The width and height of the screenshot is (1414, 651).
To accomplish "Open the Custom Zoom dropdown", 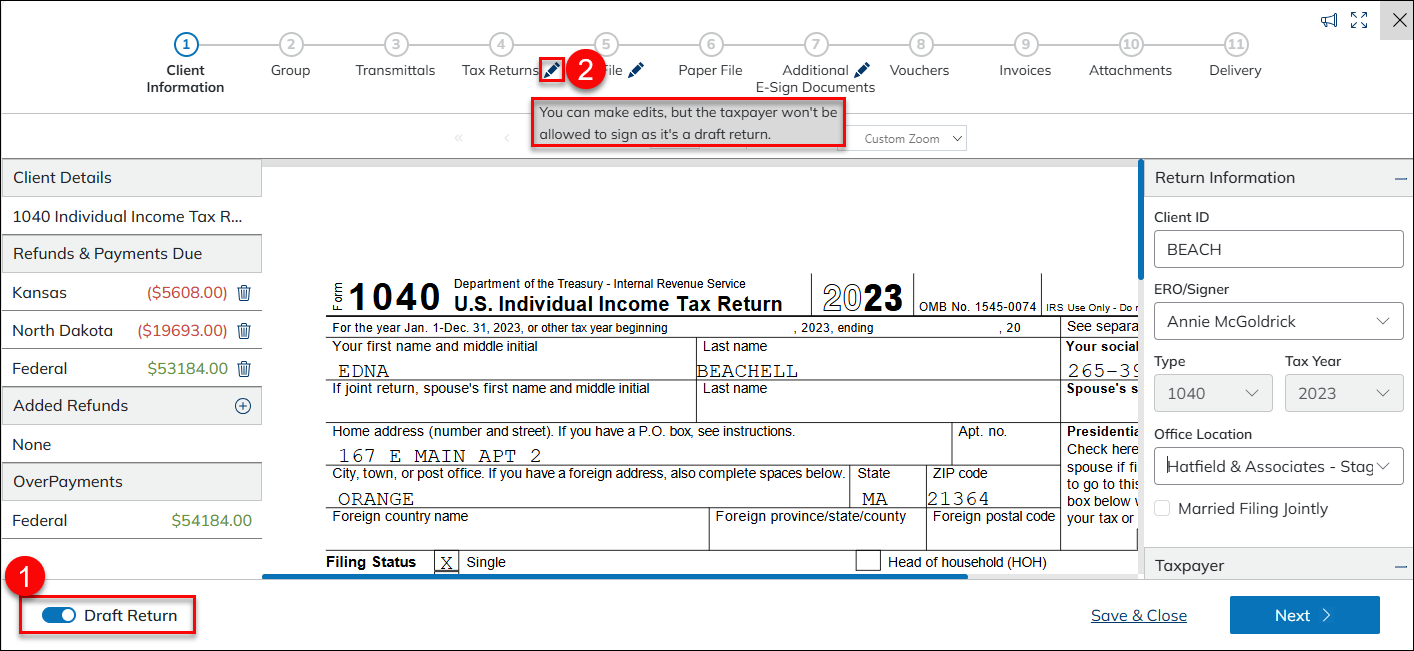I will 912,139.
